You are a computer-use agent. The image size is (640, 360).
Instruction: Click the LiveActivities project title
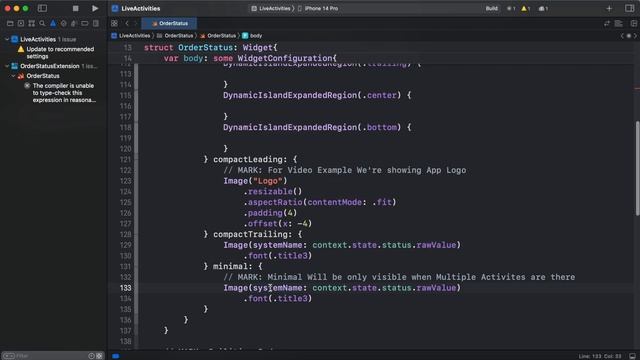(140, 8)
